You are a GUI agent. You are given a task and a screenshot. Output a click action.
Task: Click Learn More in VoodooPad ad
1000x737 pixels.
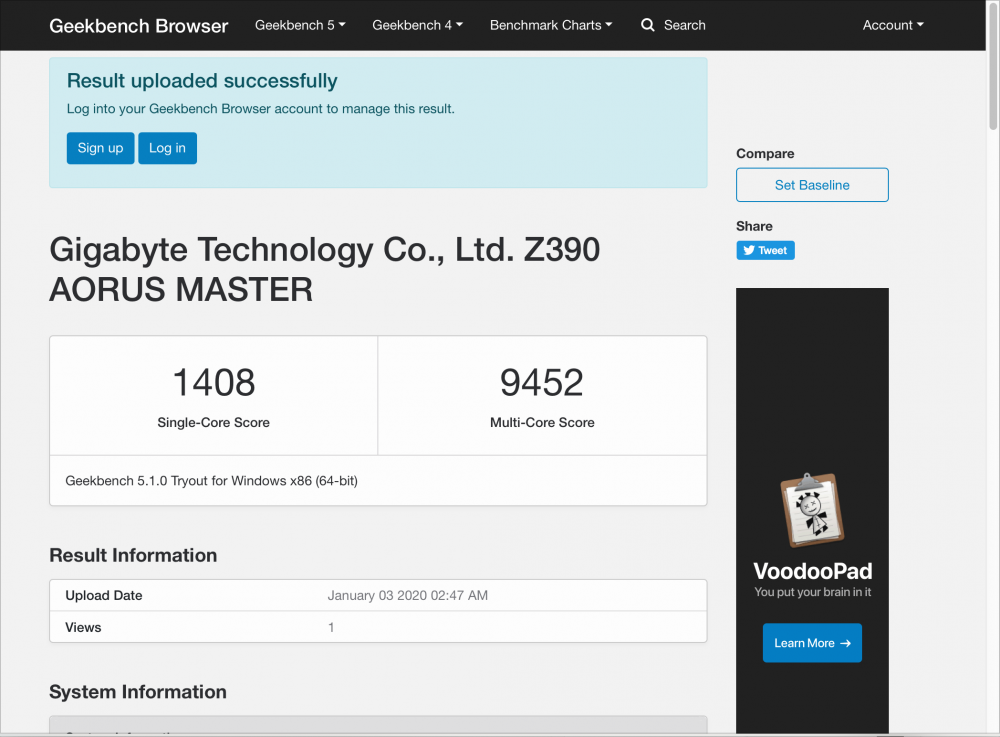pyautogui.click(x=812, y=643)
